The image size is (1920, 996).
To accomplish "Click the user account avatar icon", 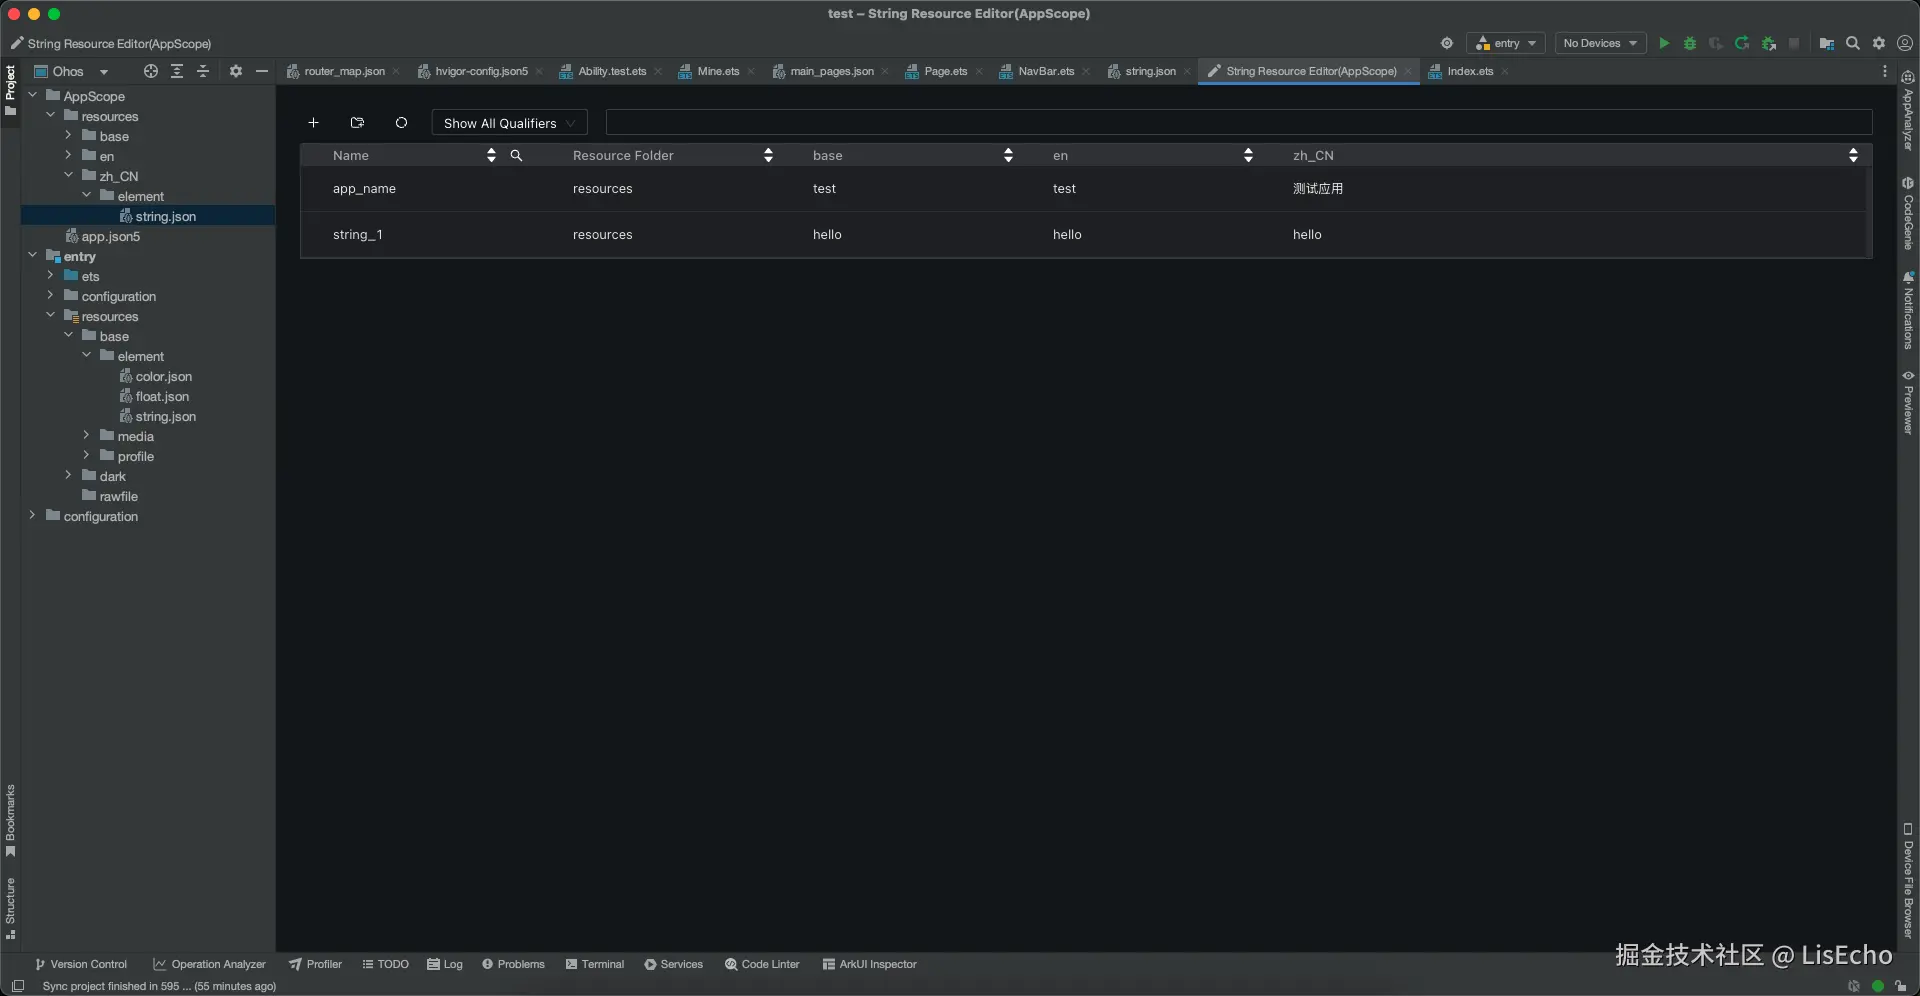I will click(x=1905, y=43).
